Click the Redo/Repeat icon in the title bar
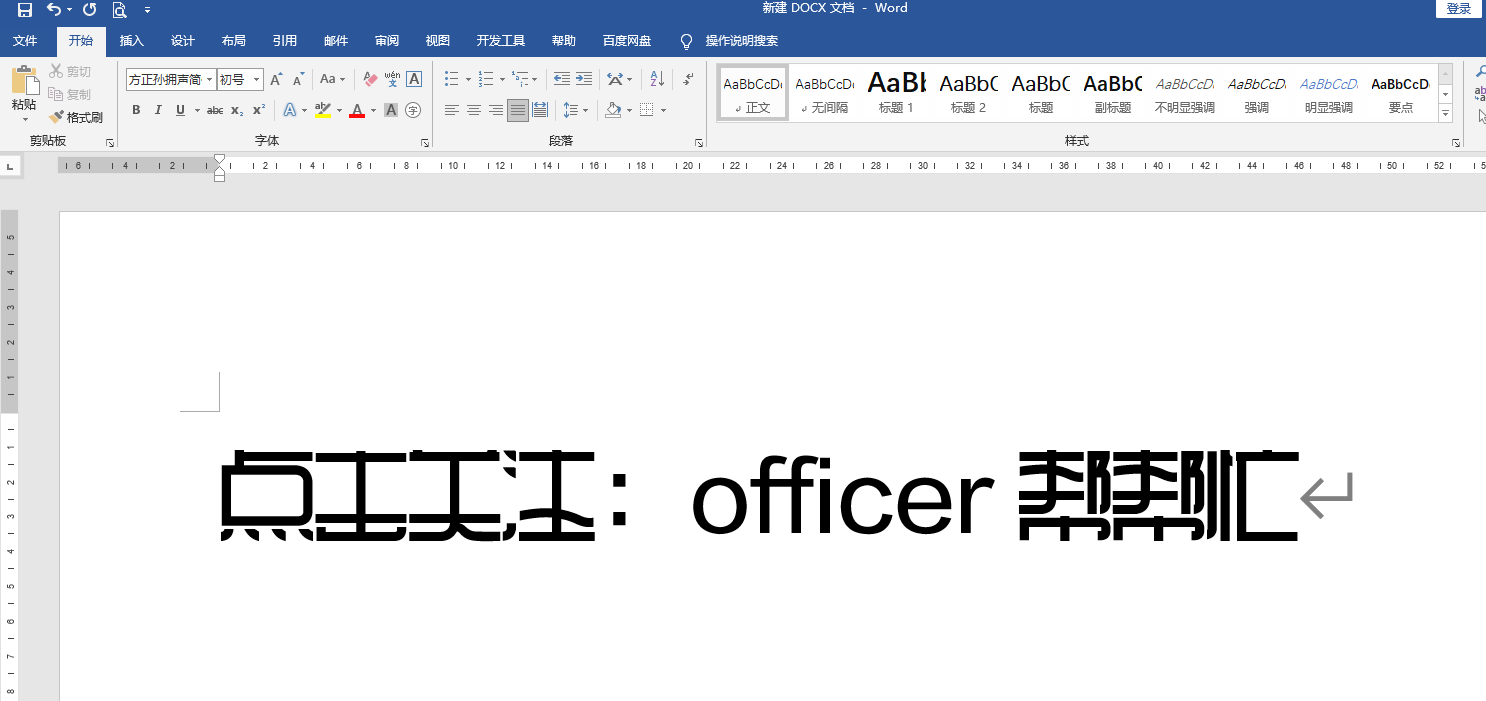Screen dimensions: 1486x701 coord(89,10)
